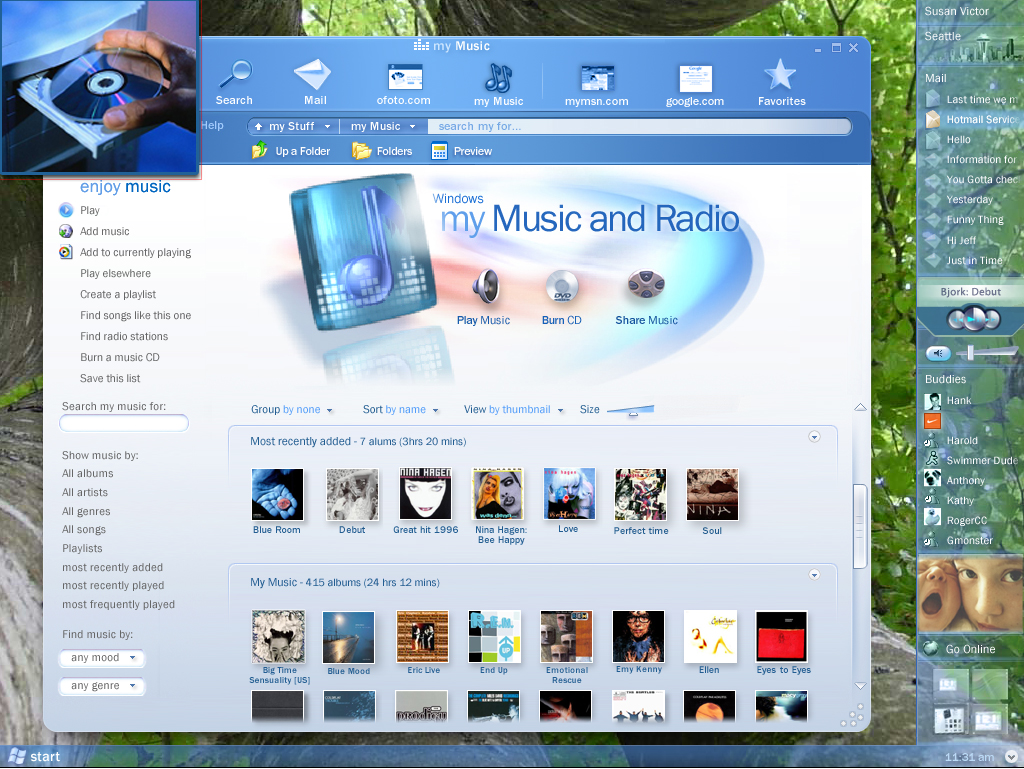Select All artists in Show music by
Image resolution: width=1024 pixels, height=769 pixels.
85,492
